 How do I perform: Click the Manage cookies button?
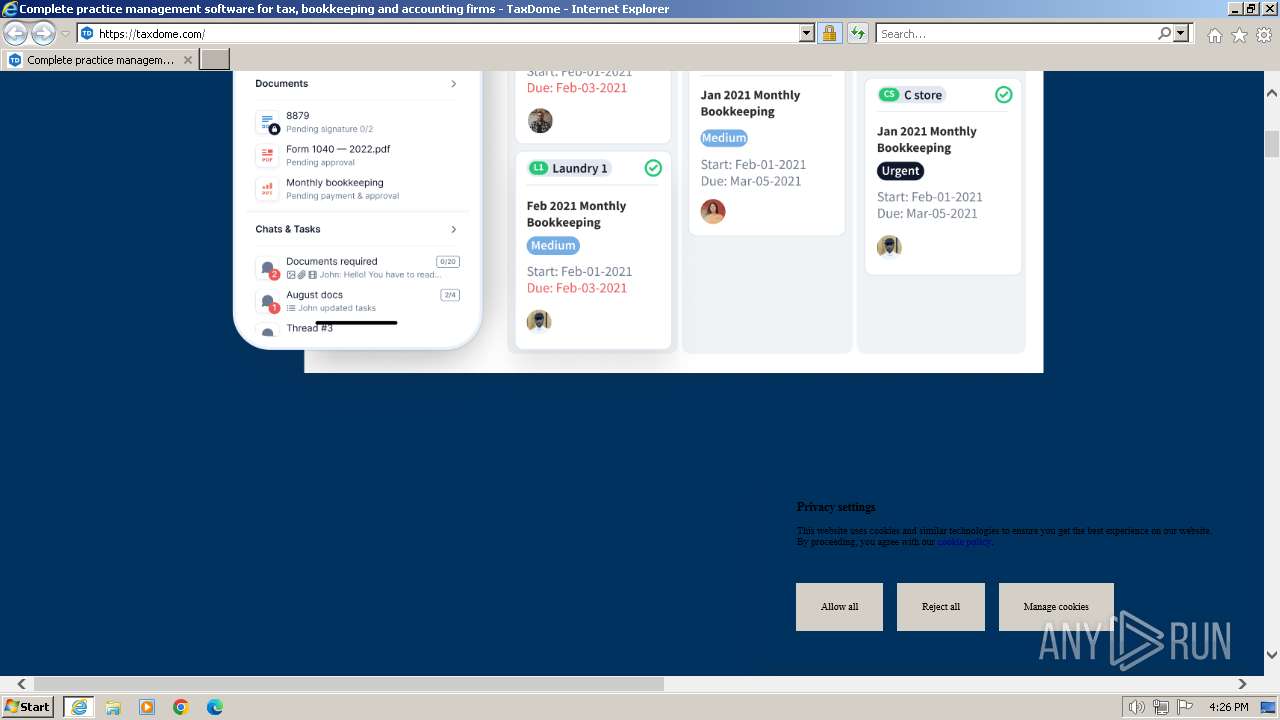pyautogui.click(x=1056, y=607)
